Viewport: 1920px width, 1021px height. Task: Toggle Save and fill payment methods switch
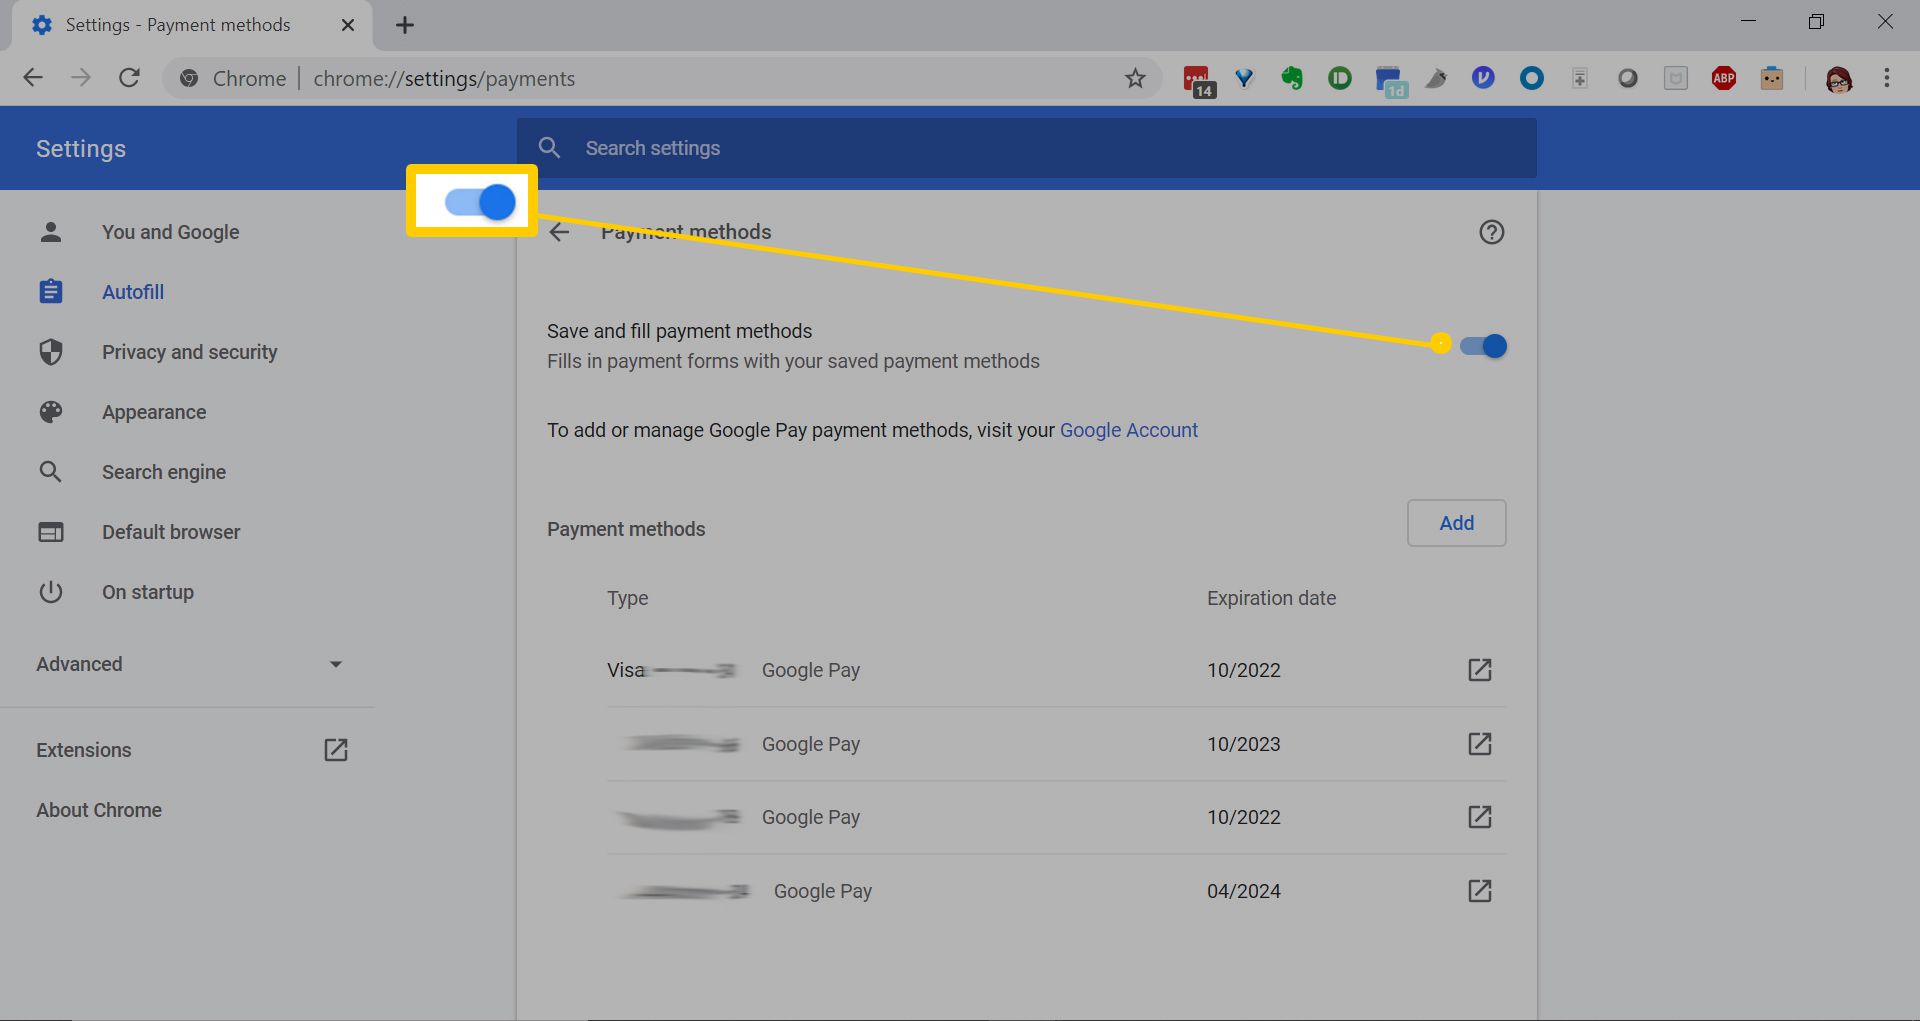(x=1483, y=346)
